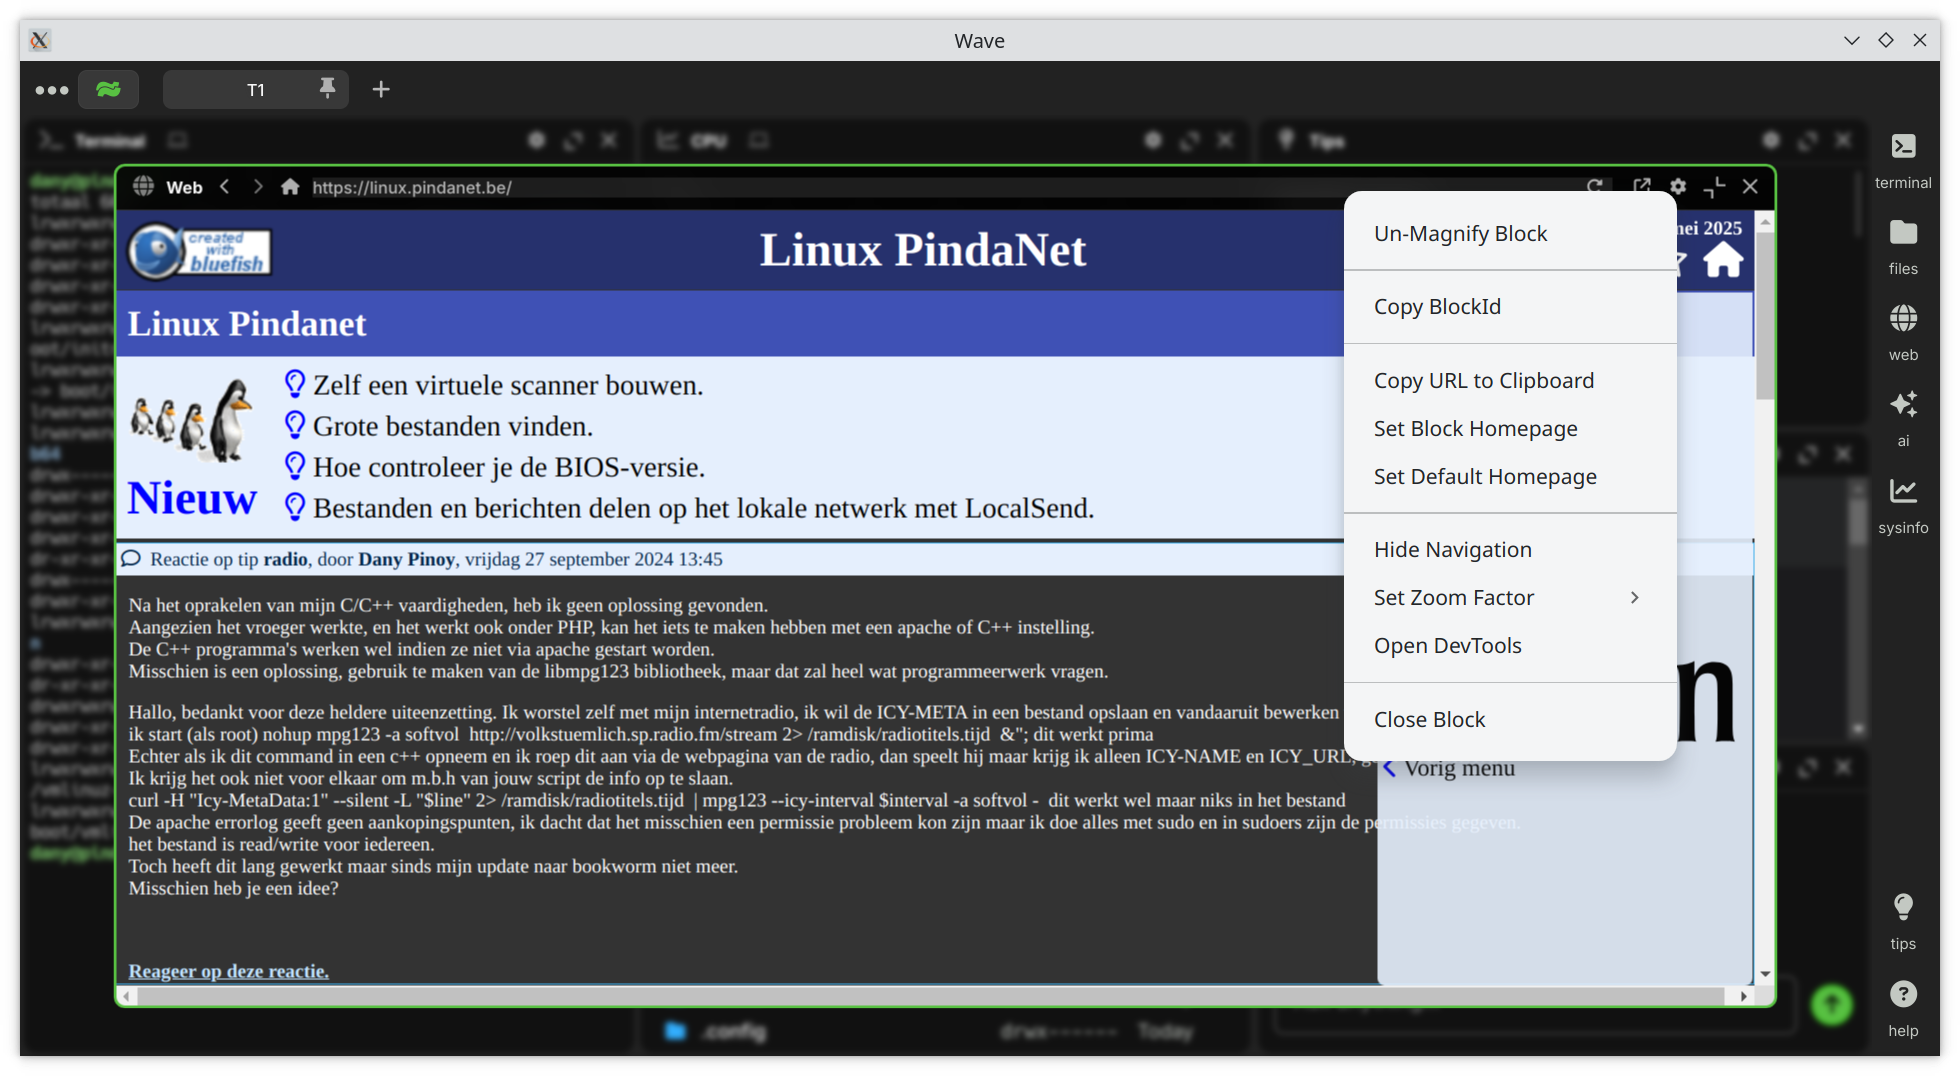Open the sysinfo widget in sidebar
Image resolution: width=1960 pixels, height=1076 pixels.
coord(1903,505)
